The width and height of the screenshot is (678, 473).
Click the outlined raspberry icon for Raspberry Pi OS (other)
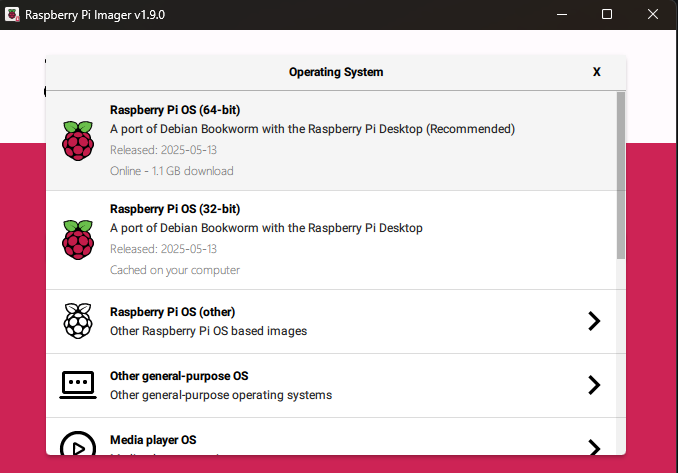[78, 321]
